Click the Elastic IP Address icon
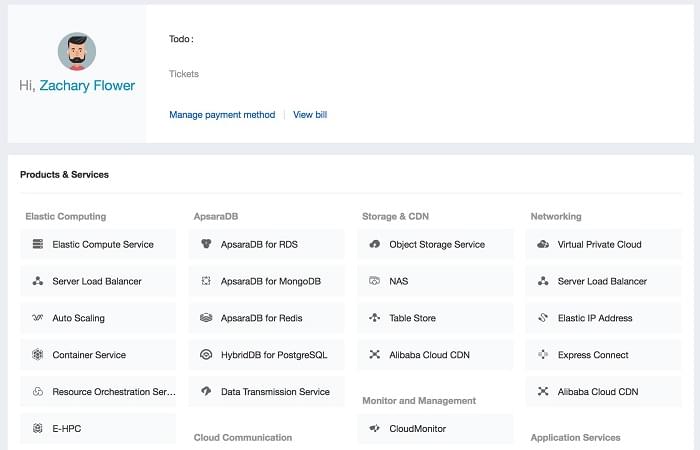Image resolution: width=700 pixels, height=450 pixels. pyautogui.click(x=543, y=317)
